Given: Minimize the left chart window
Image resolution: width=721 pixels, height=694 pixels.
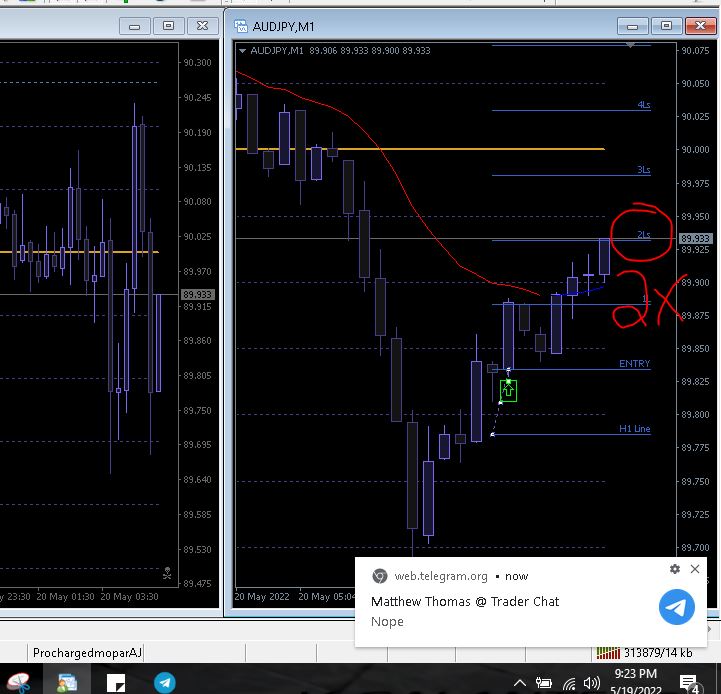Looking at the screenshot, I should coord(134,26).
